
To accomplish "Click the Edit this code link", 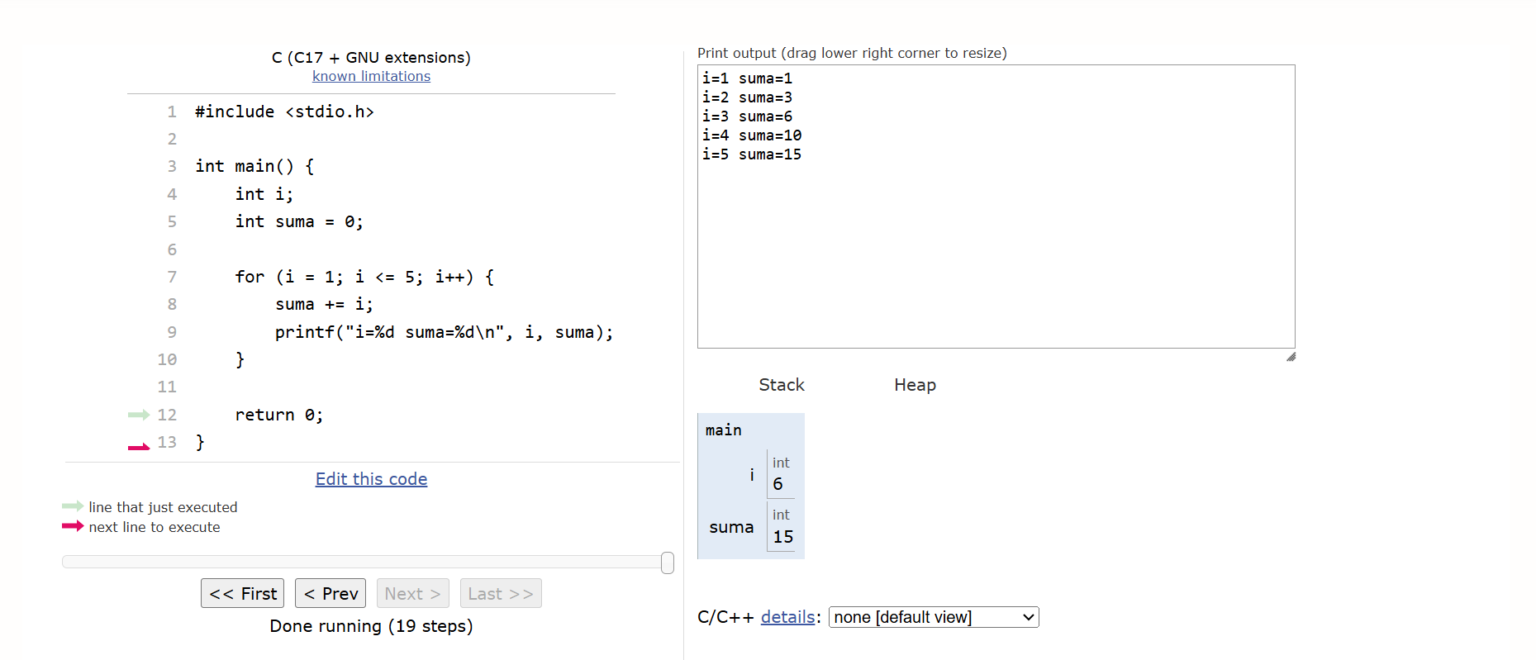I will pos(371,479).
